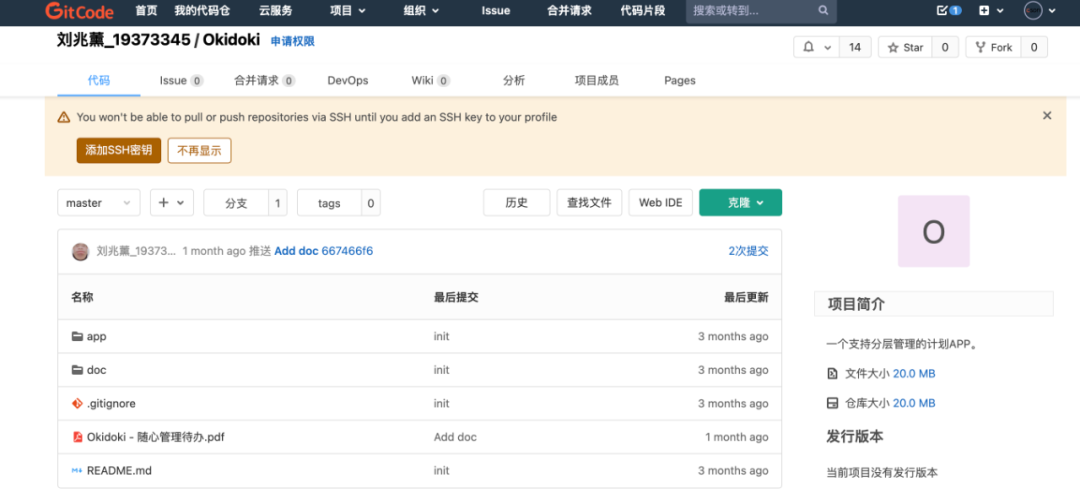Switch to the 分析 tab
The height and width of the screenshot is (499, 1080).
pos(514,80)
